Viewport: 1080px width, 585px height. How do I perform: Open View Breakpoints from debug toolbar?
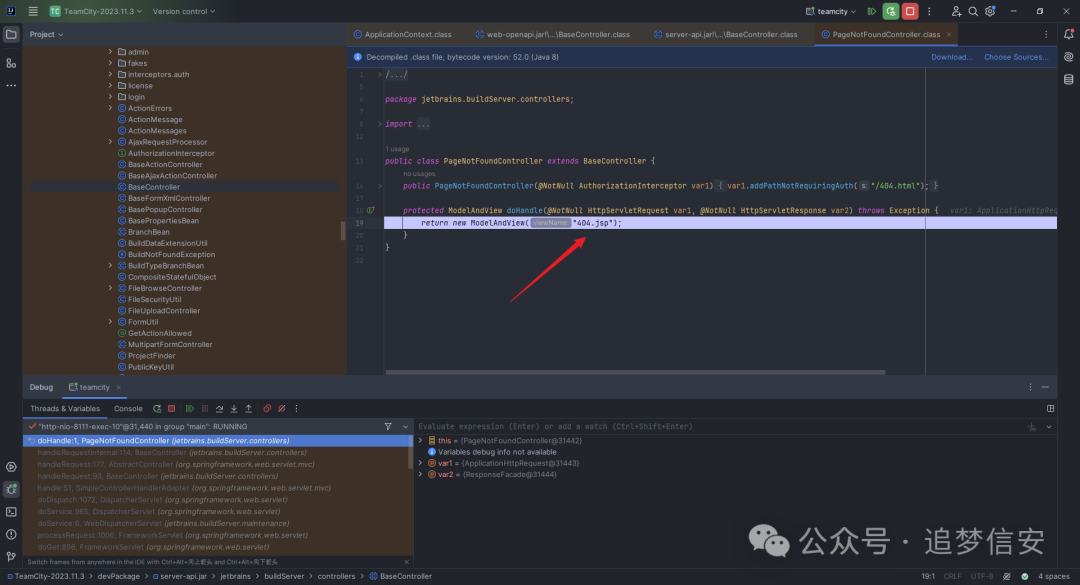[x=267, y=408]
